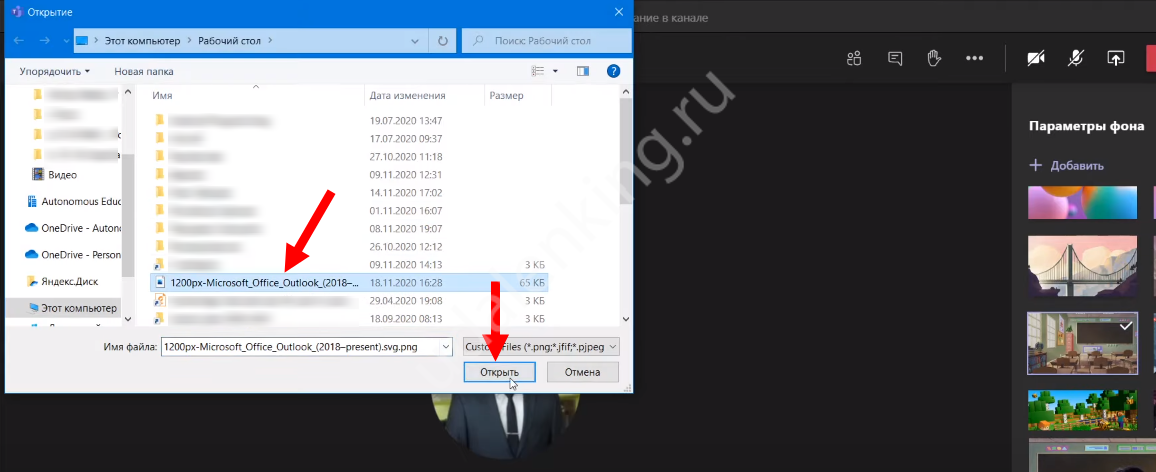Open the participants panel in Teams

click(853, 58)
